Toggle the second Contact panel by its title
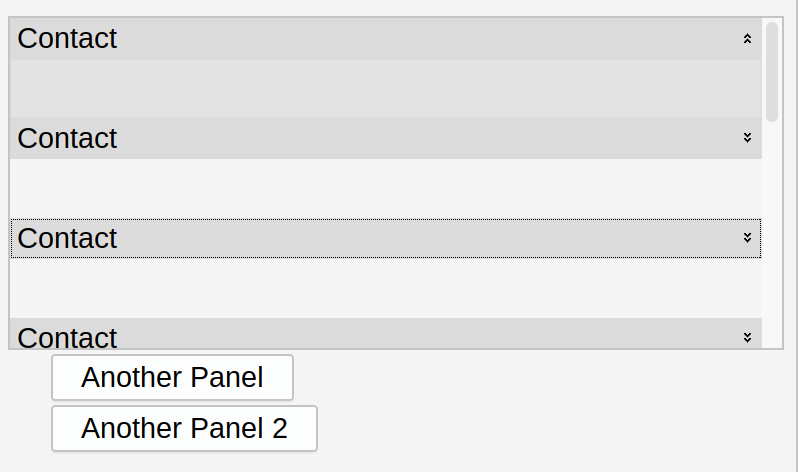The width and height of the screenshot is (798, 472). tap(67, 138)
